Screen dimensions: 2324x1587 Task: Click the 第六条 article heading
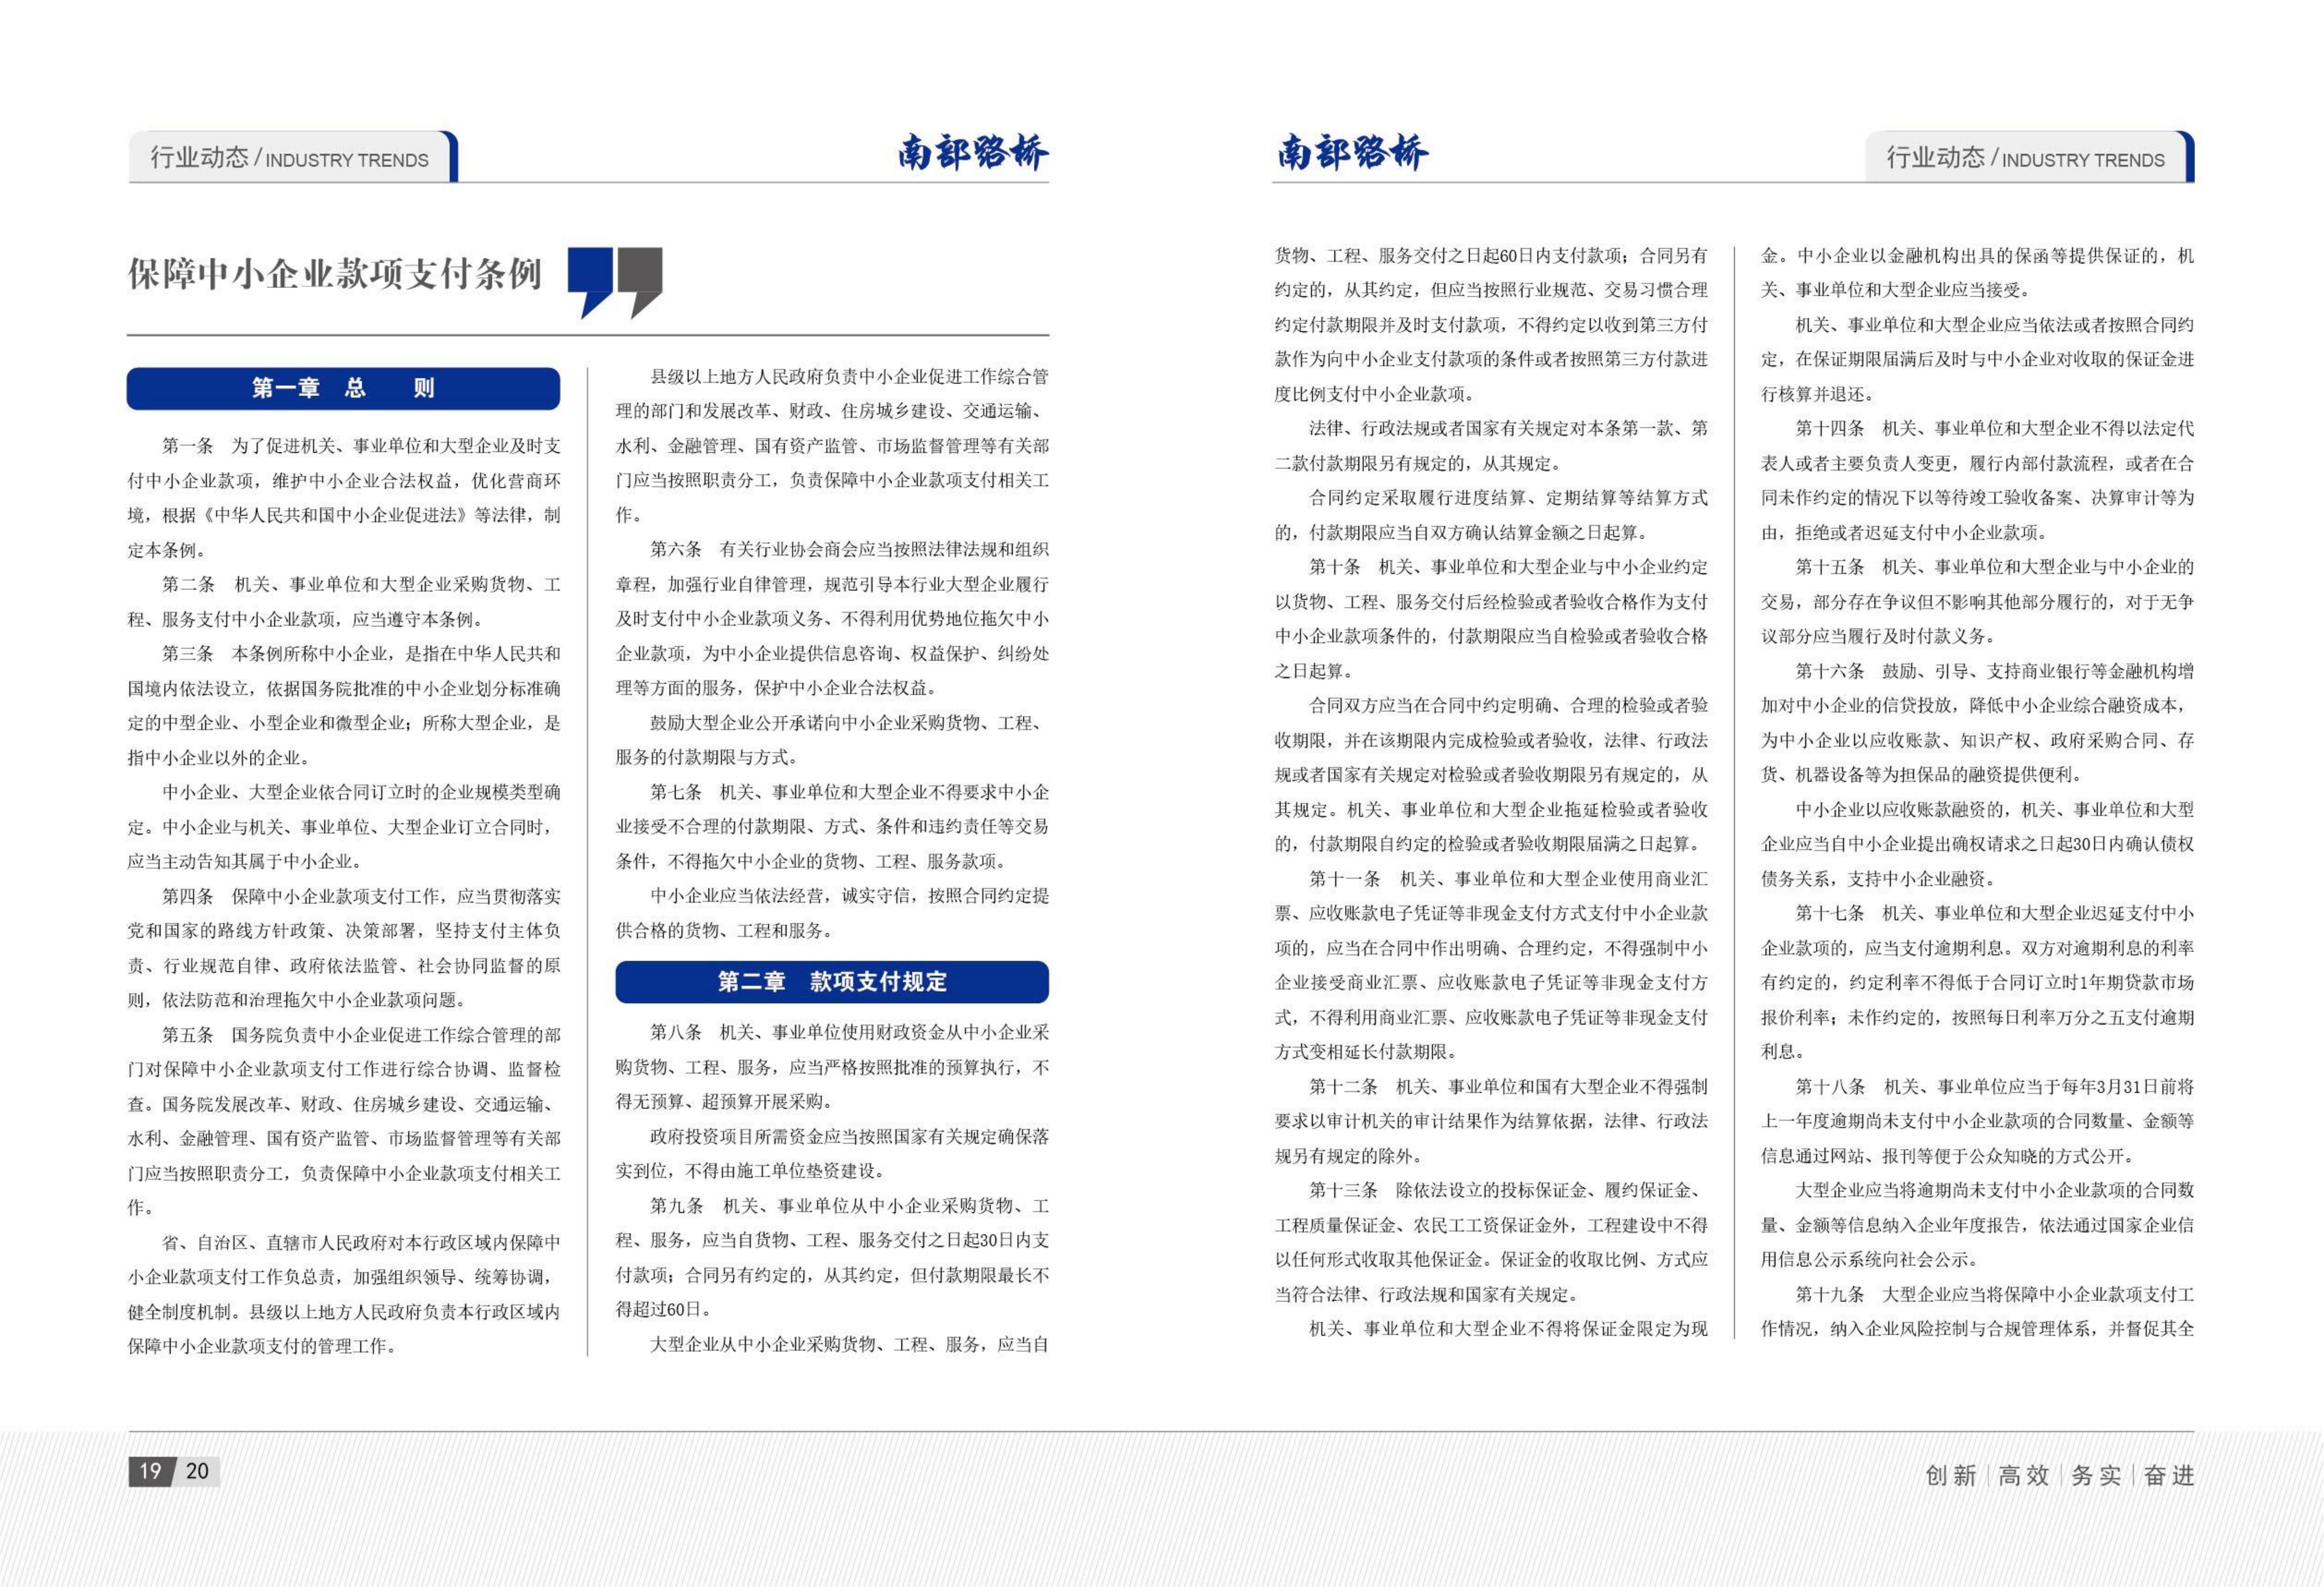click(x=676, y=549)
